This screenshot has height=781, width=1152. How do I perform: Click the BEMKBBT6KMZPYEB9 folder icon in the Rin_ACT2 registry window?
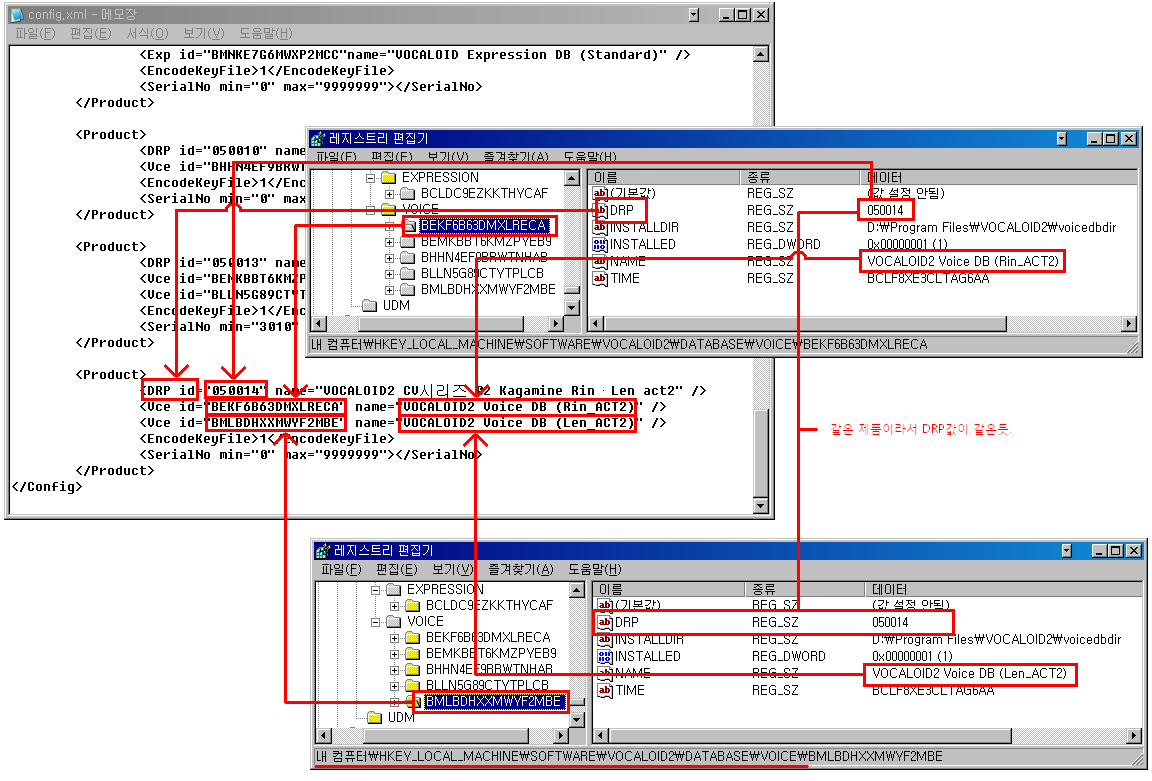click(408, 242)
